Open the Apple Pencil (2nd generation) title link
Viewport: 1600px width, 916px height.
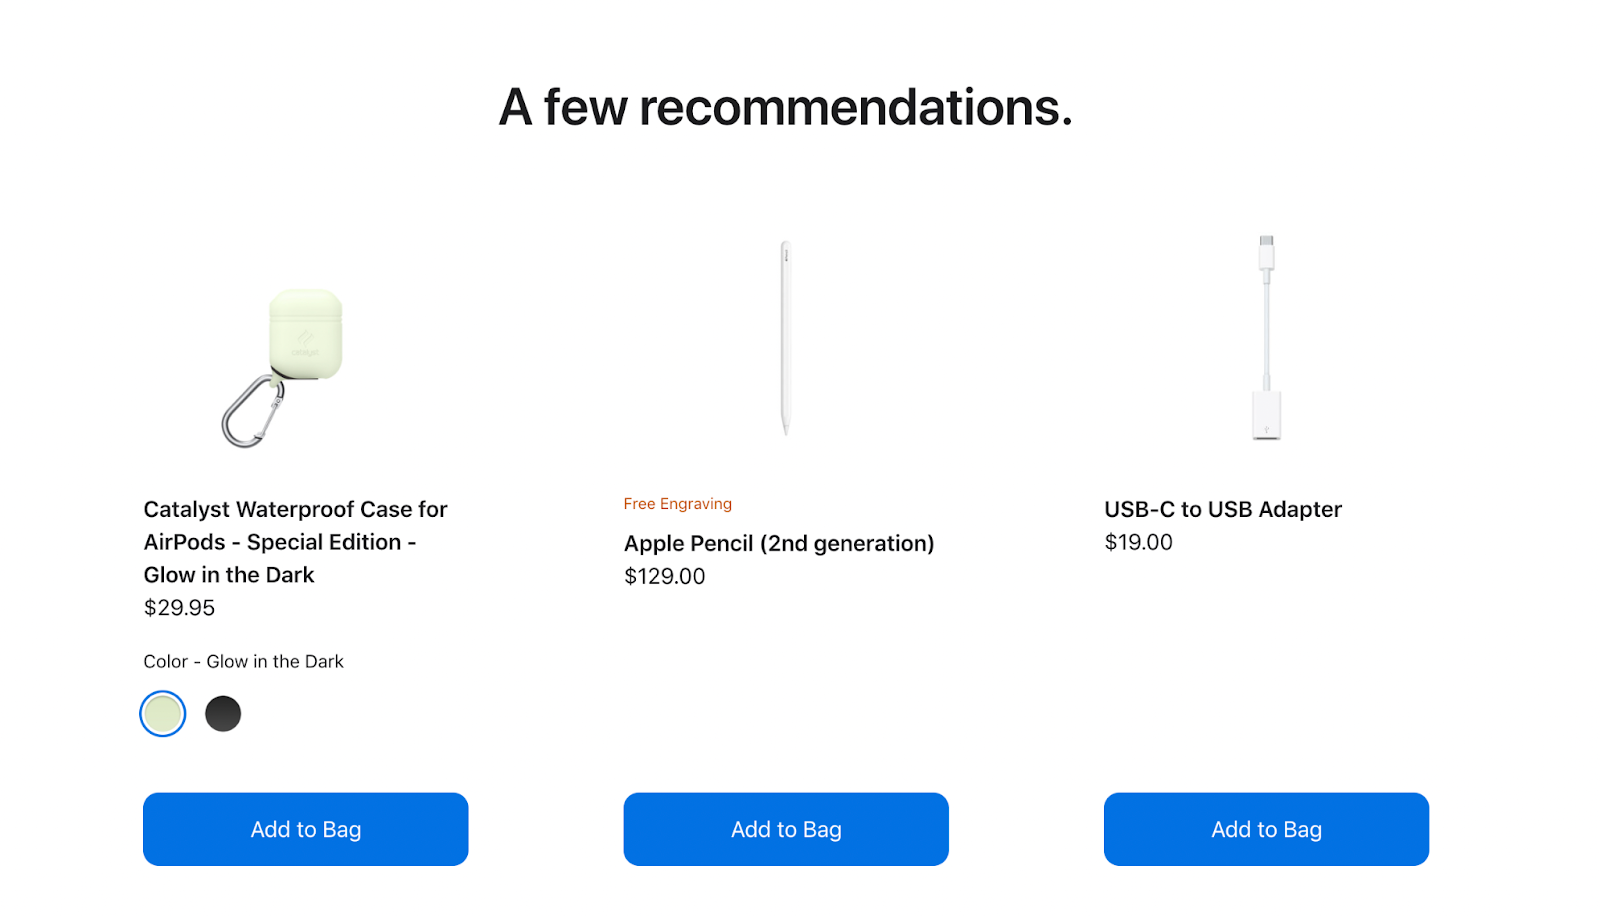[x=779, y=543]
